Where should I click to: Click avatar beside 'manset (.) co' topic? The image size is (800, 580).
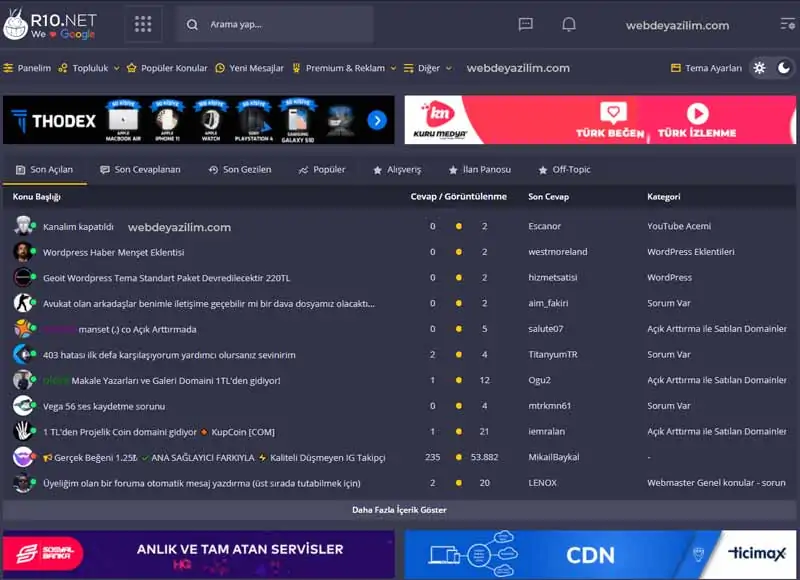coord(23,329)
